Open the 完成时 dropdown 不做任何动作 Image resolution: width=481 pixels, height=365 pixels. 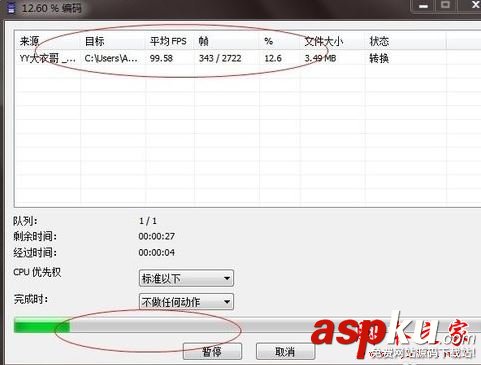tap(186, 302)
